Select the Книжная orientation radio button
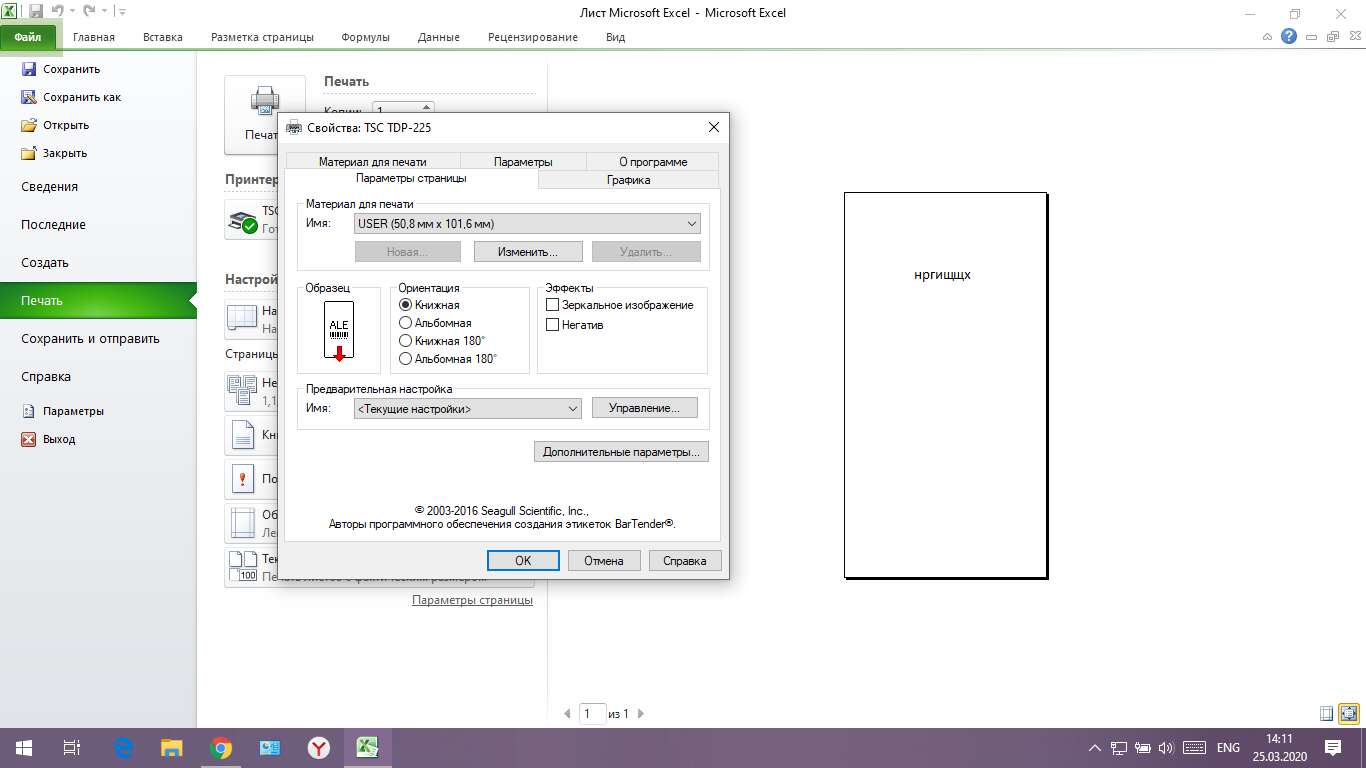1366x768 pixels. tap(405, 305)
